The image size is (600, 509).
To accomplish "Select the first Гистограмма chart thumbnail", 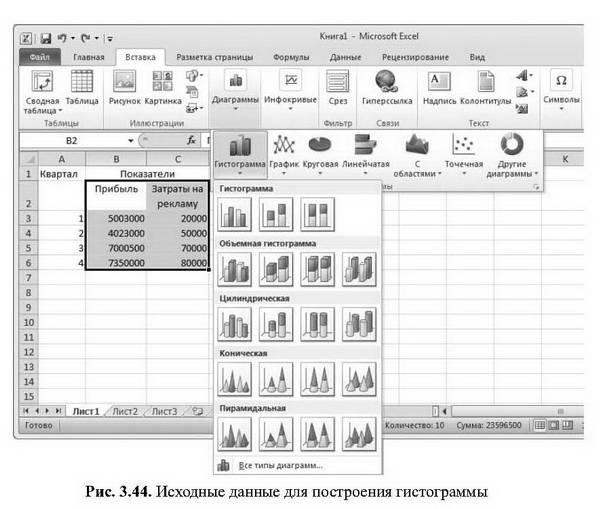I will coord(236,214).
